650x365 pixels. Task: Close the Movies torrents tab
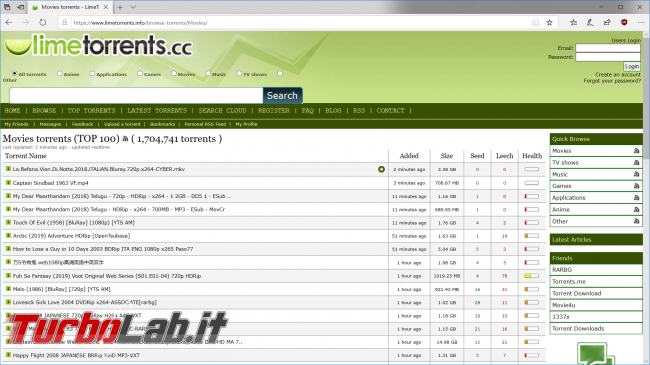tap(106, 7)
